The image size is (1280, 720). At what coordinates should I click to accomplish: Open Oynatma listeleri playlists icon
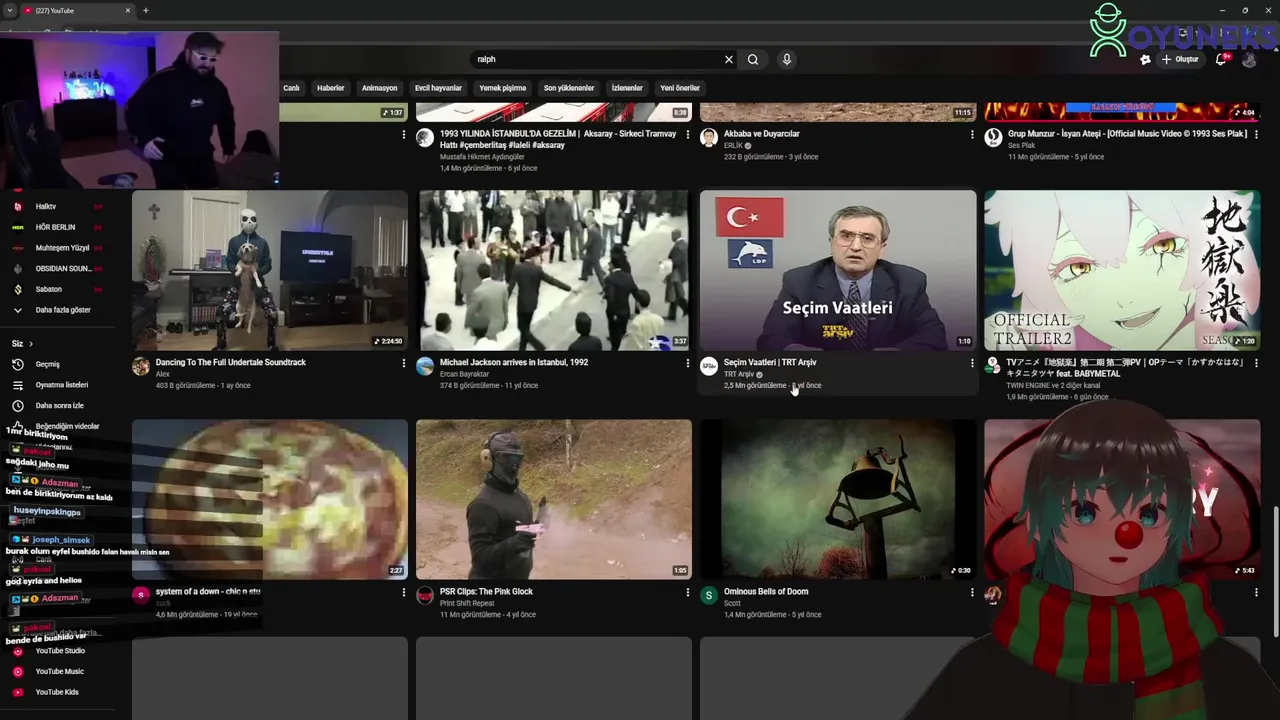[x=18, y=385]
